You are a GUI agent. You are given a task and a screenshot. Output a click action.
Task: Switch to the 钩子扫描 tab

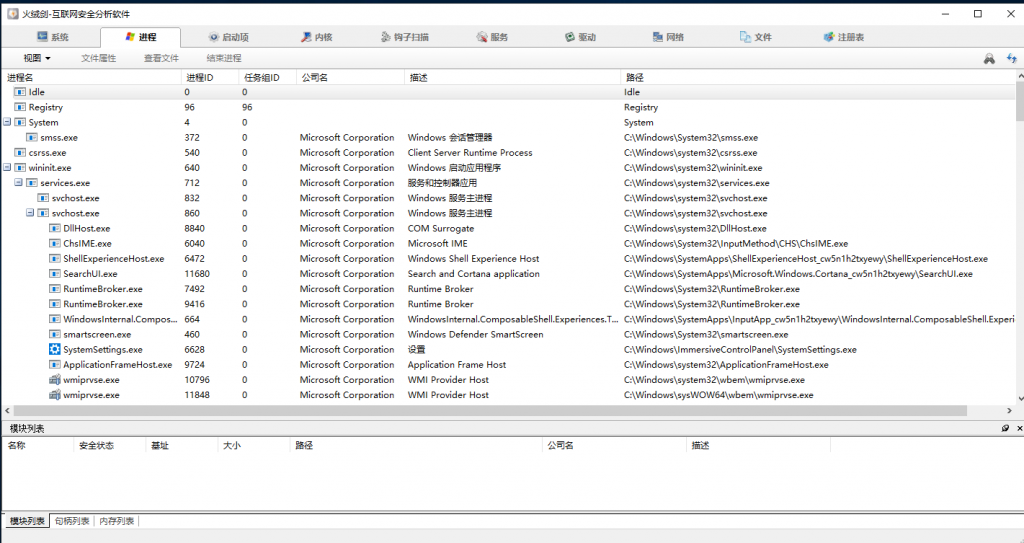tap(405, 37)
